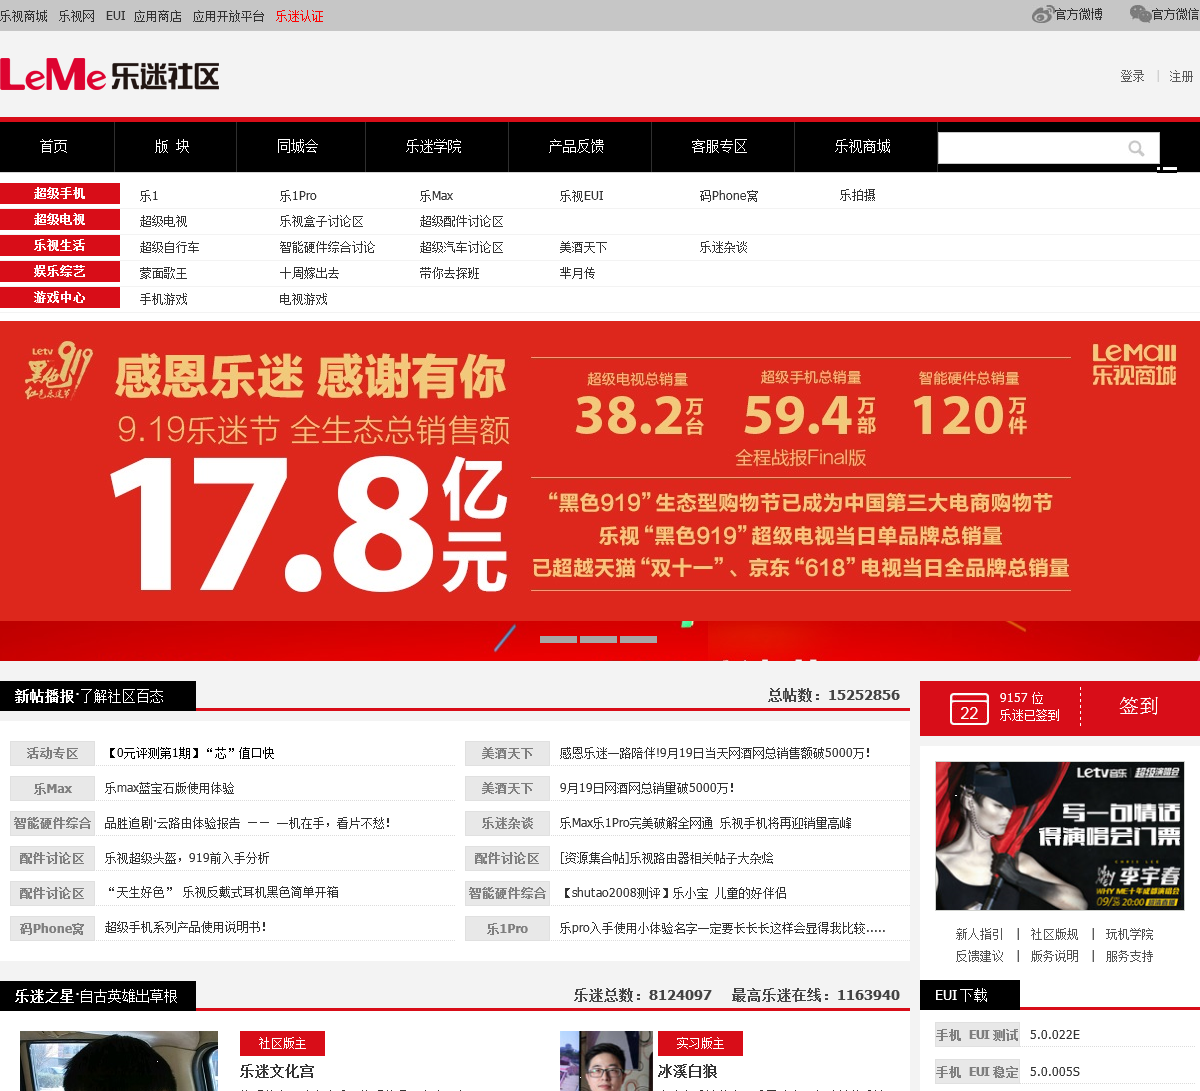Viewport: 1200px width, 1091px height.
Task: Open post 乐max蓝宝石版使用体验
Action: pos(170,789)
